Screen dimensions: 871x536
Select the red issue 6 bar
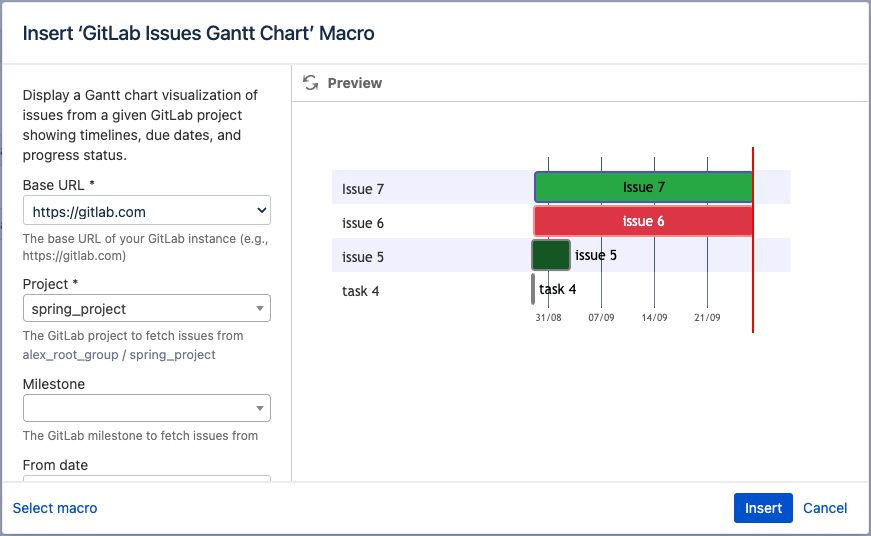pyautogui.click(x=643, y=222)
